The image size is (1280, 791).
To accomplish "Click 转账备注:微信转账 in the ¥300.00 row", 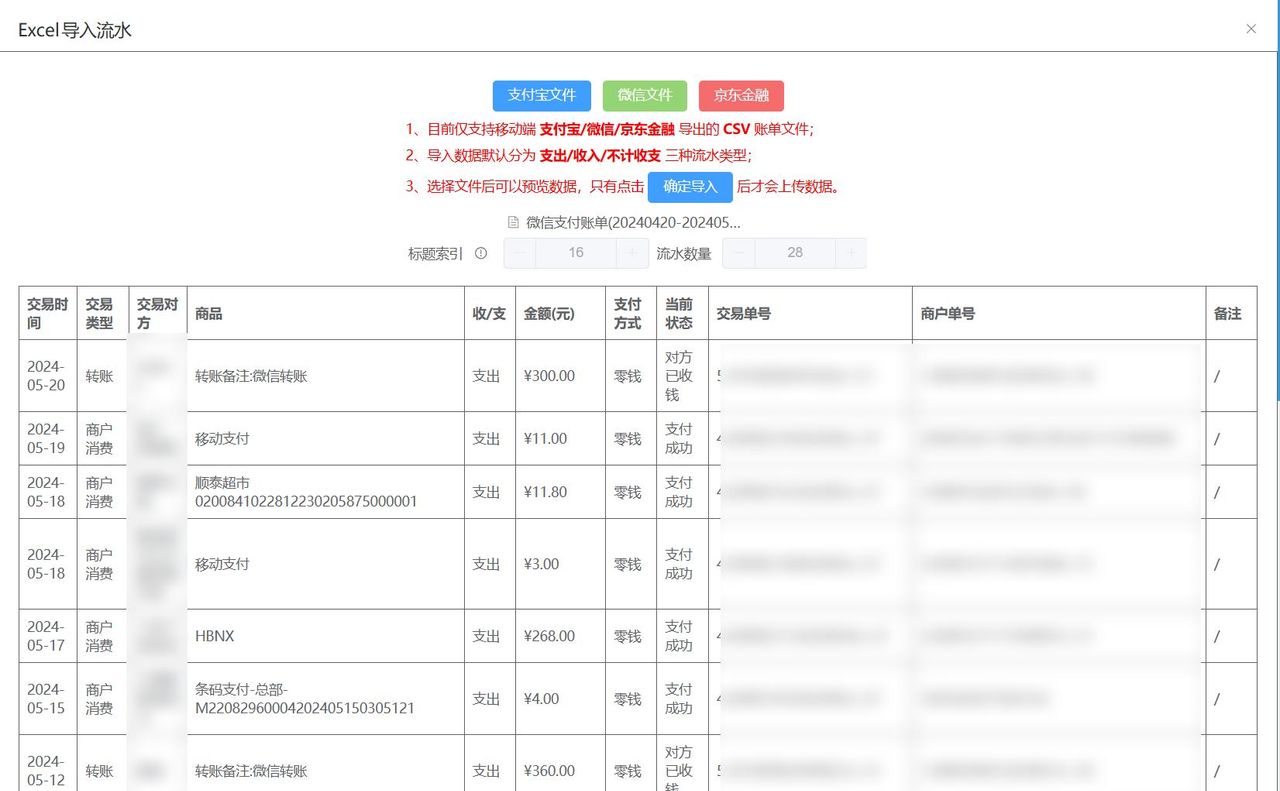I will point(251,376).
